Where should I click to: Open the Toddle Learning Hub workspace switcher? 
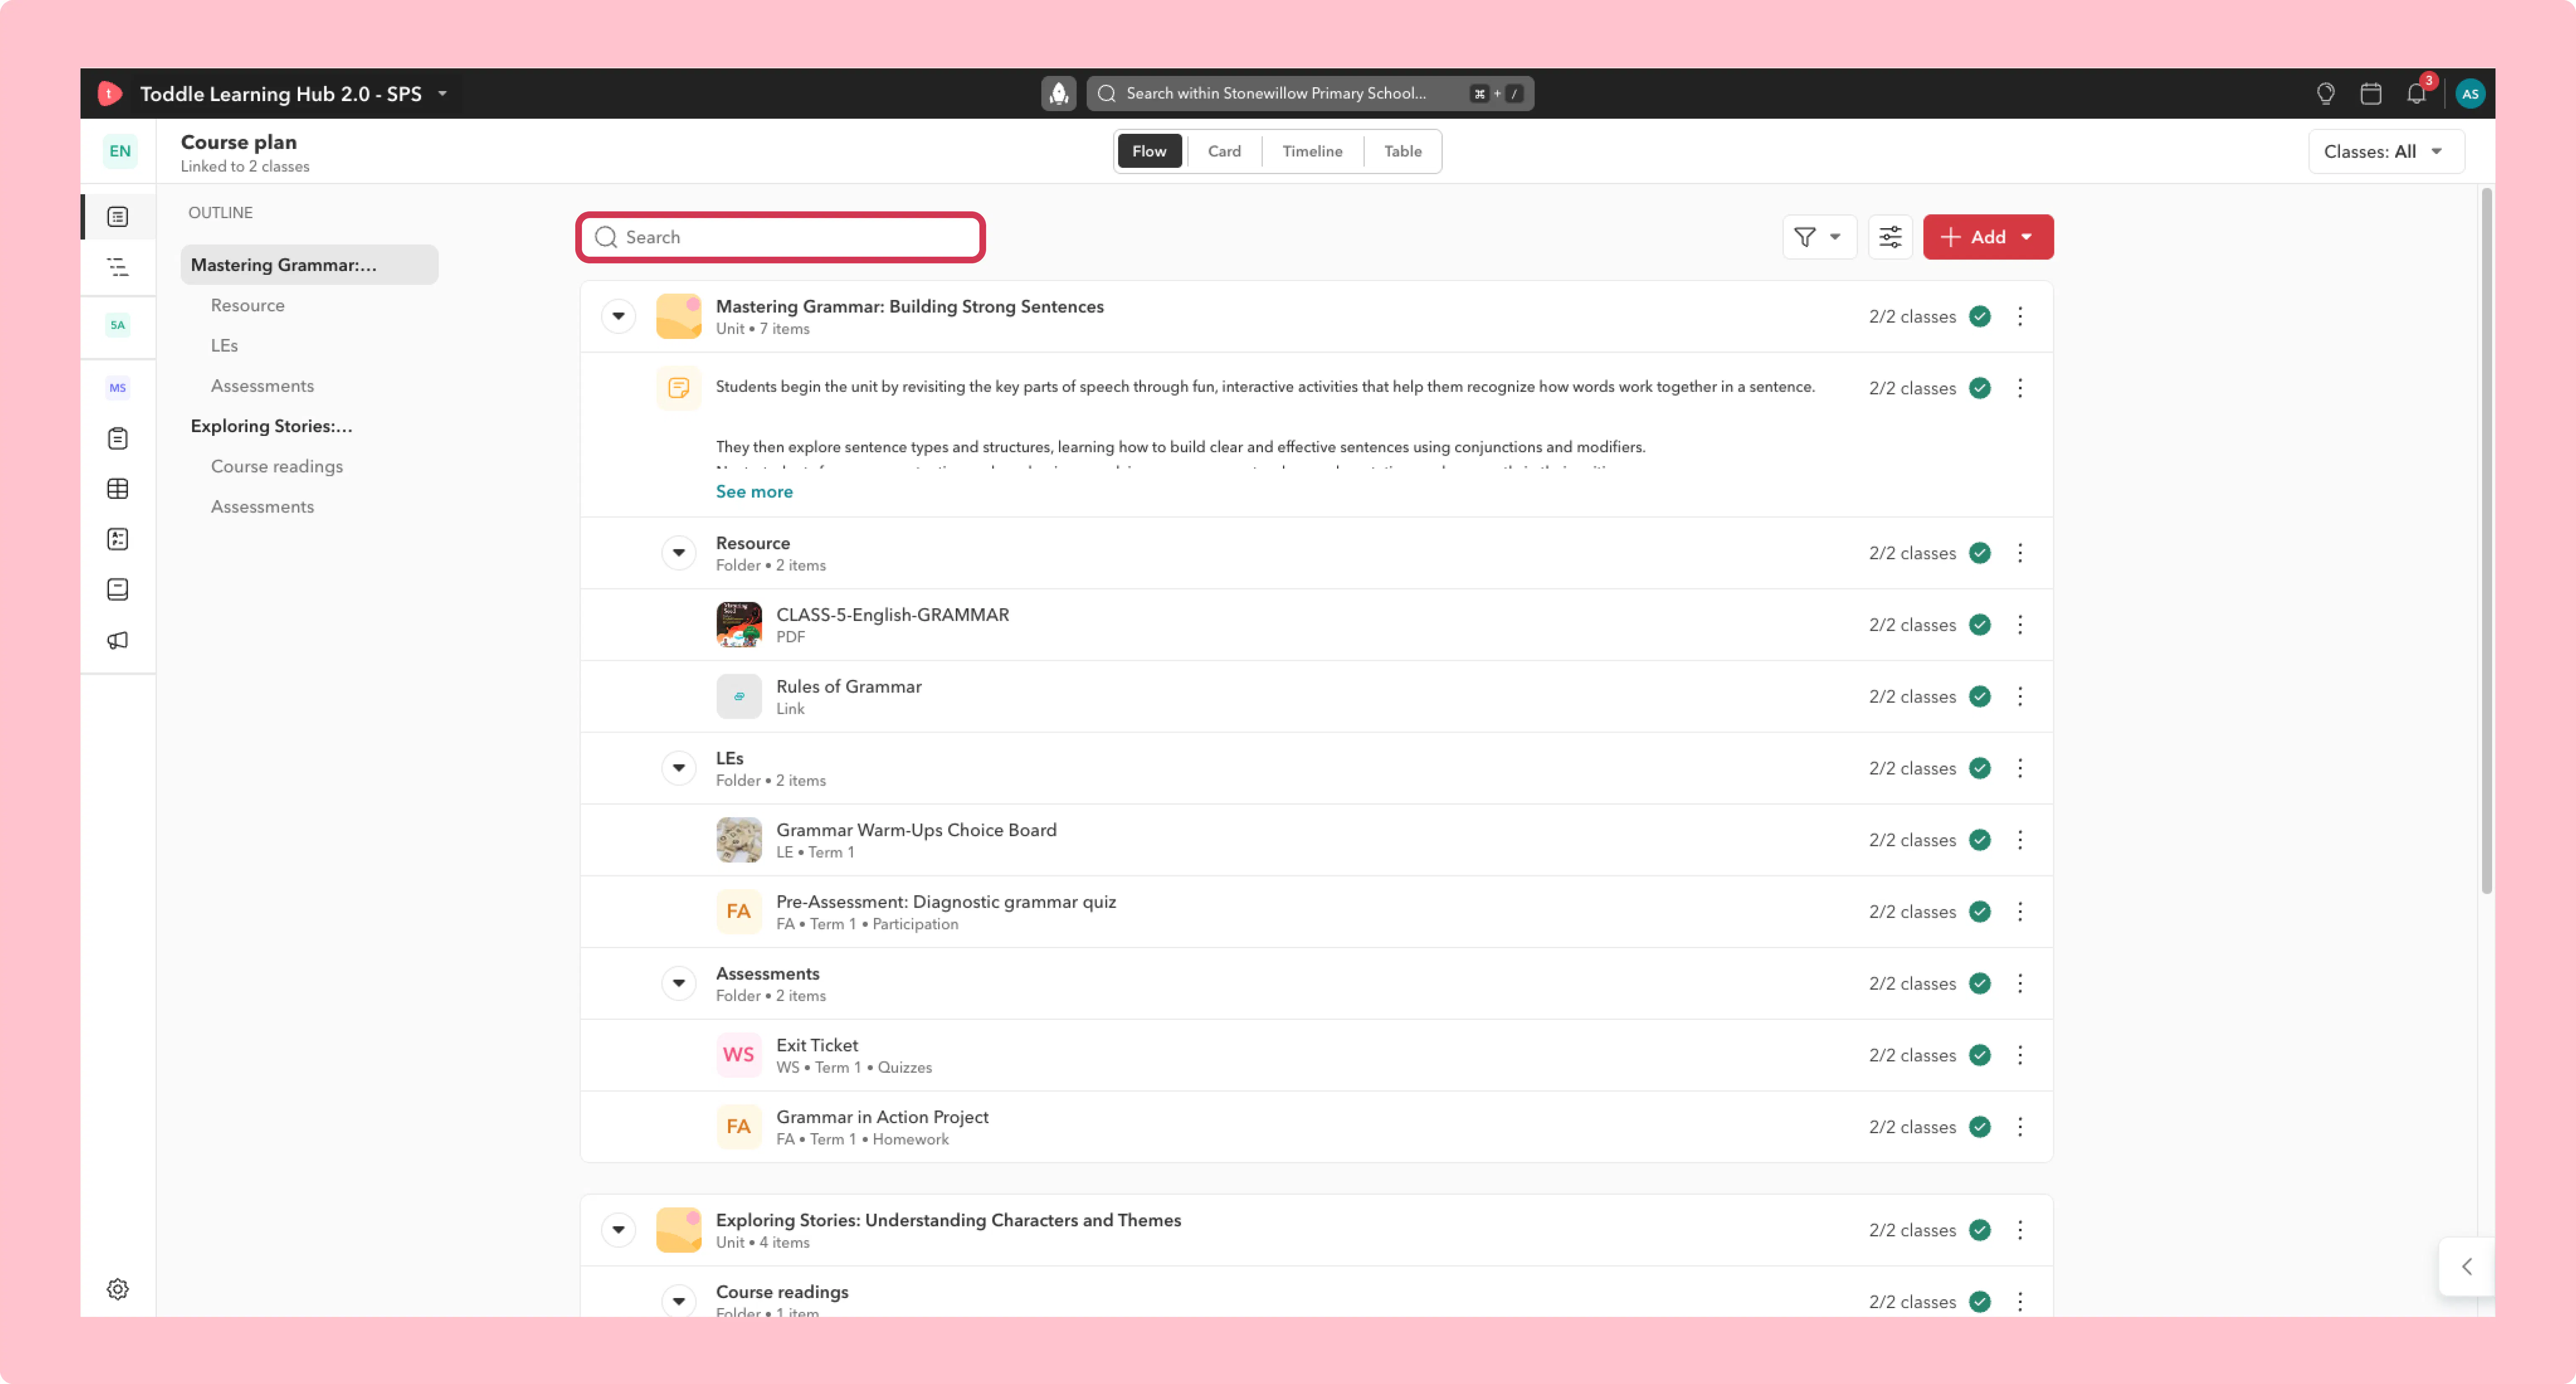[x=294, y=94]
